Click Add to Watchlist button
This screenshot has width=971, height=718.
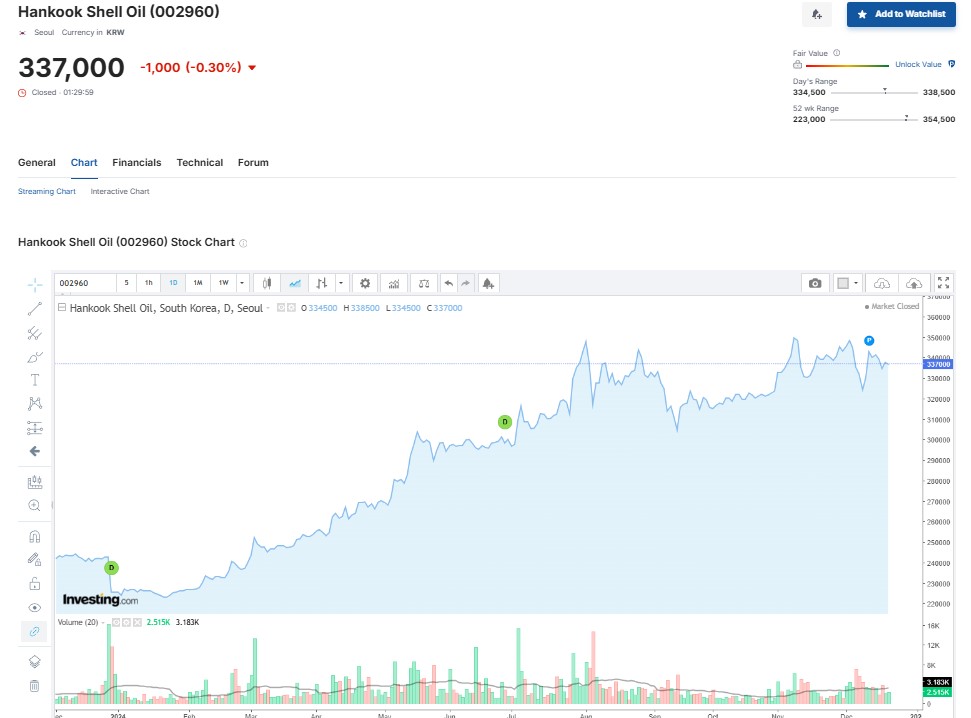tap(901, 14)
